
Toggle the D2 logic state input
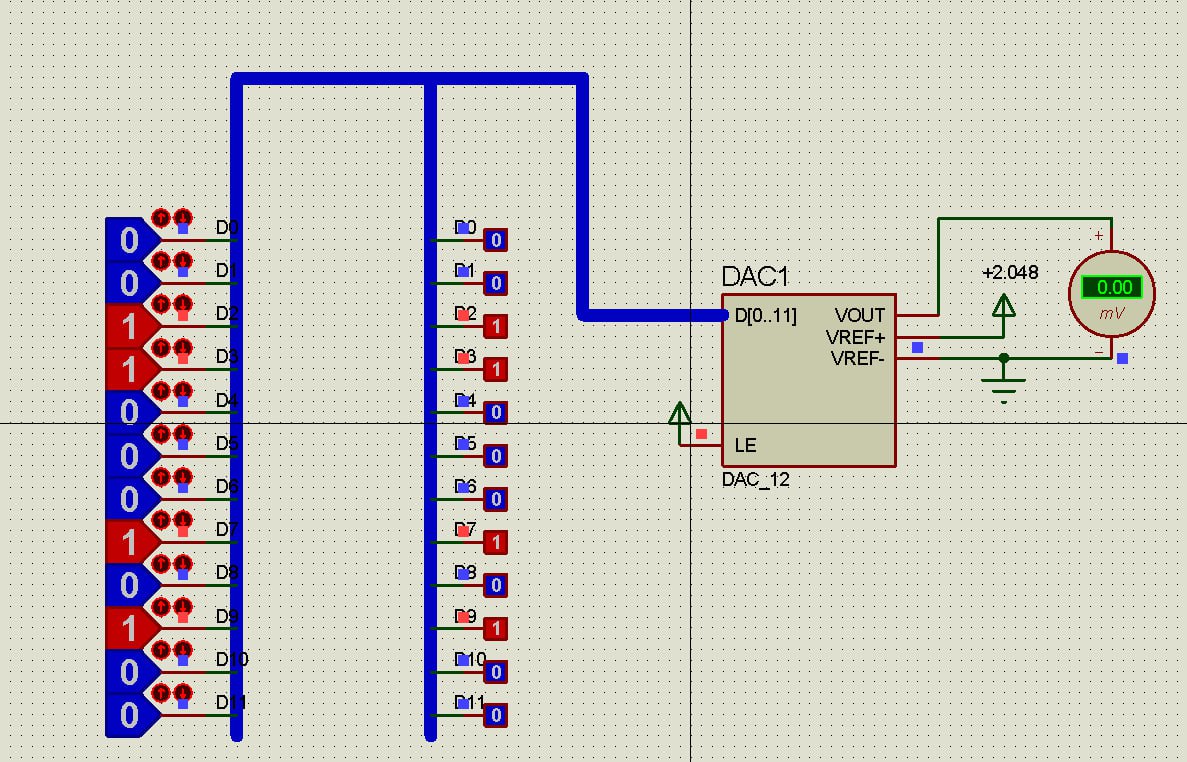[x=132, y=326]
